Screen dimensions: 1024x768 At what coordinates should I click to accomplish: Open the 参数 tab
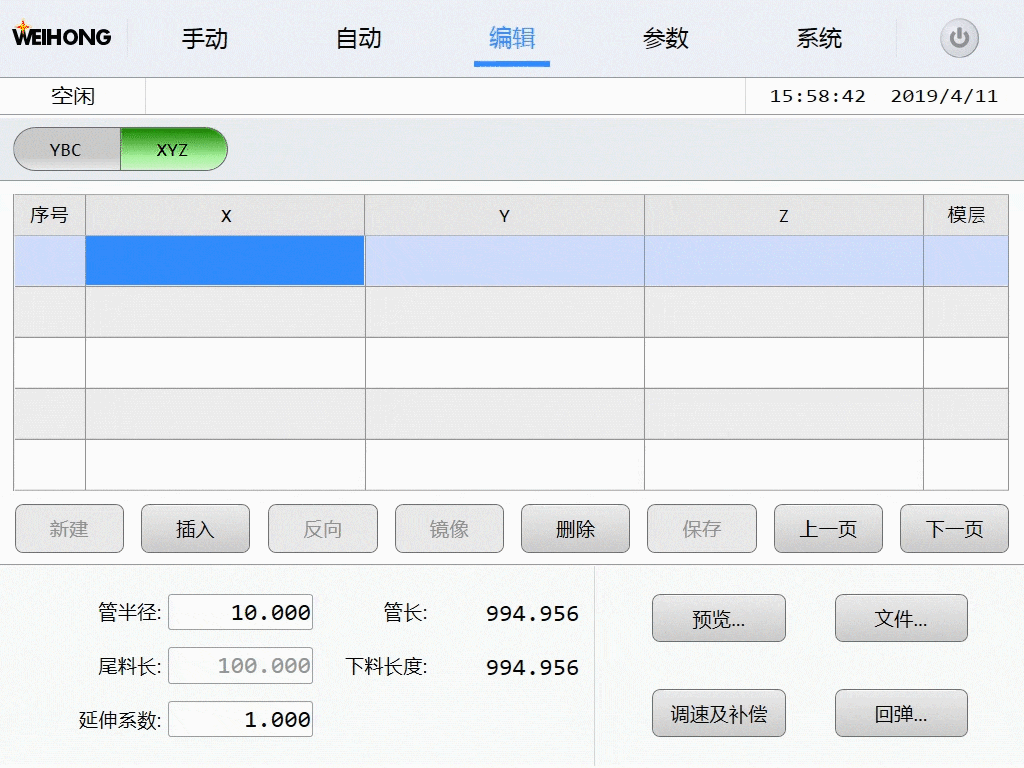click(x=665, y=39)
